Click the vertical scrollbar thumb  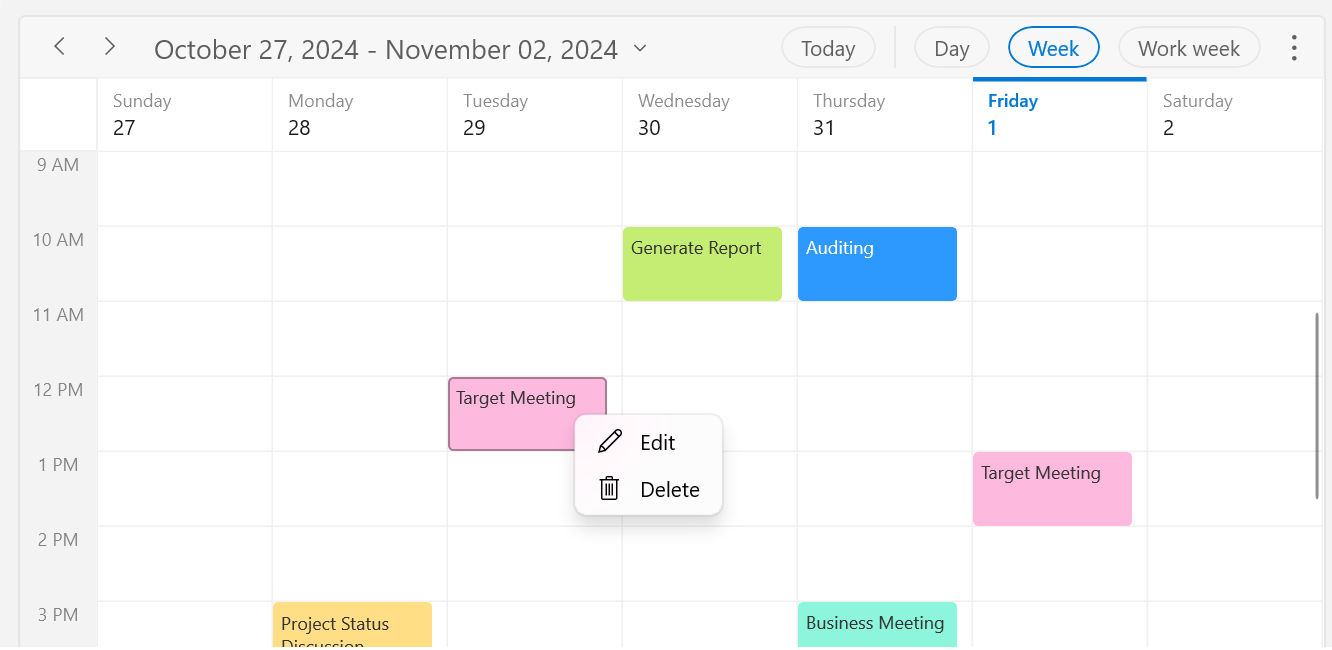coord(1317,405)
